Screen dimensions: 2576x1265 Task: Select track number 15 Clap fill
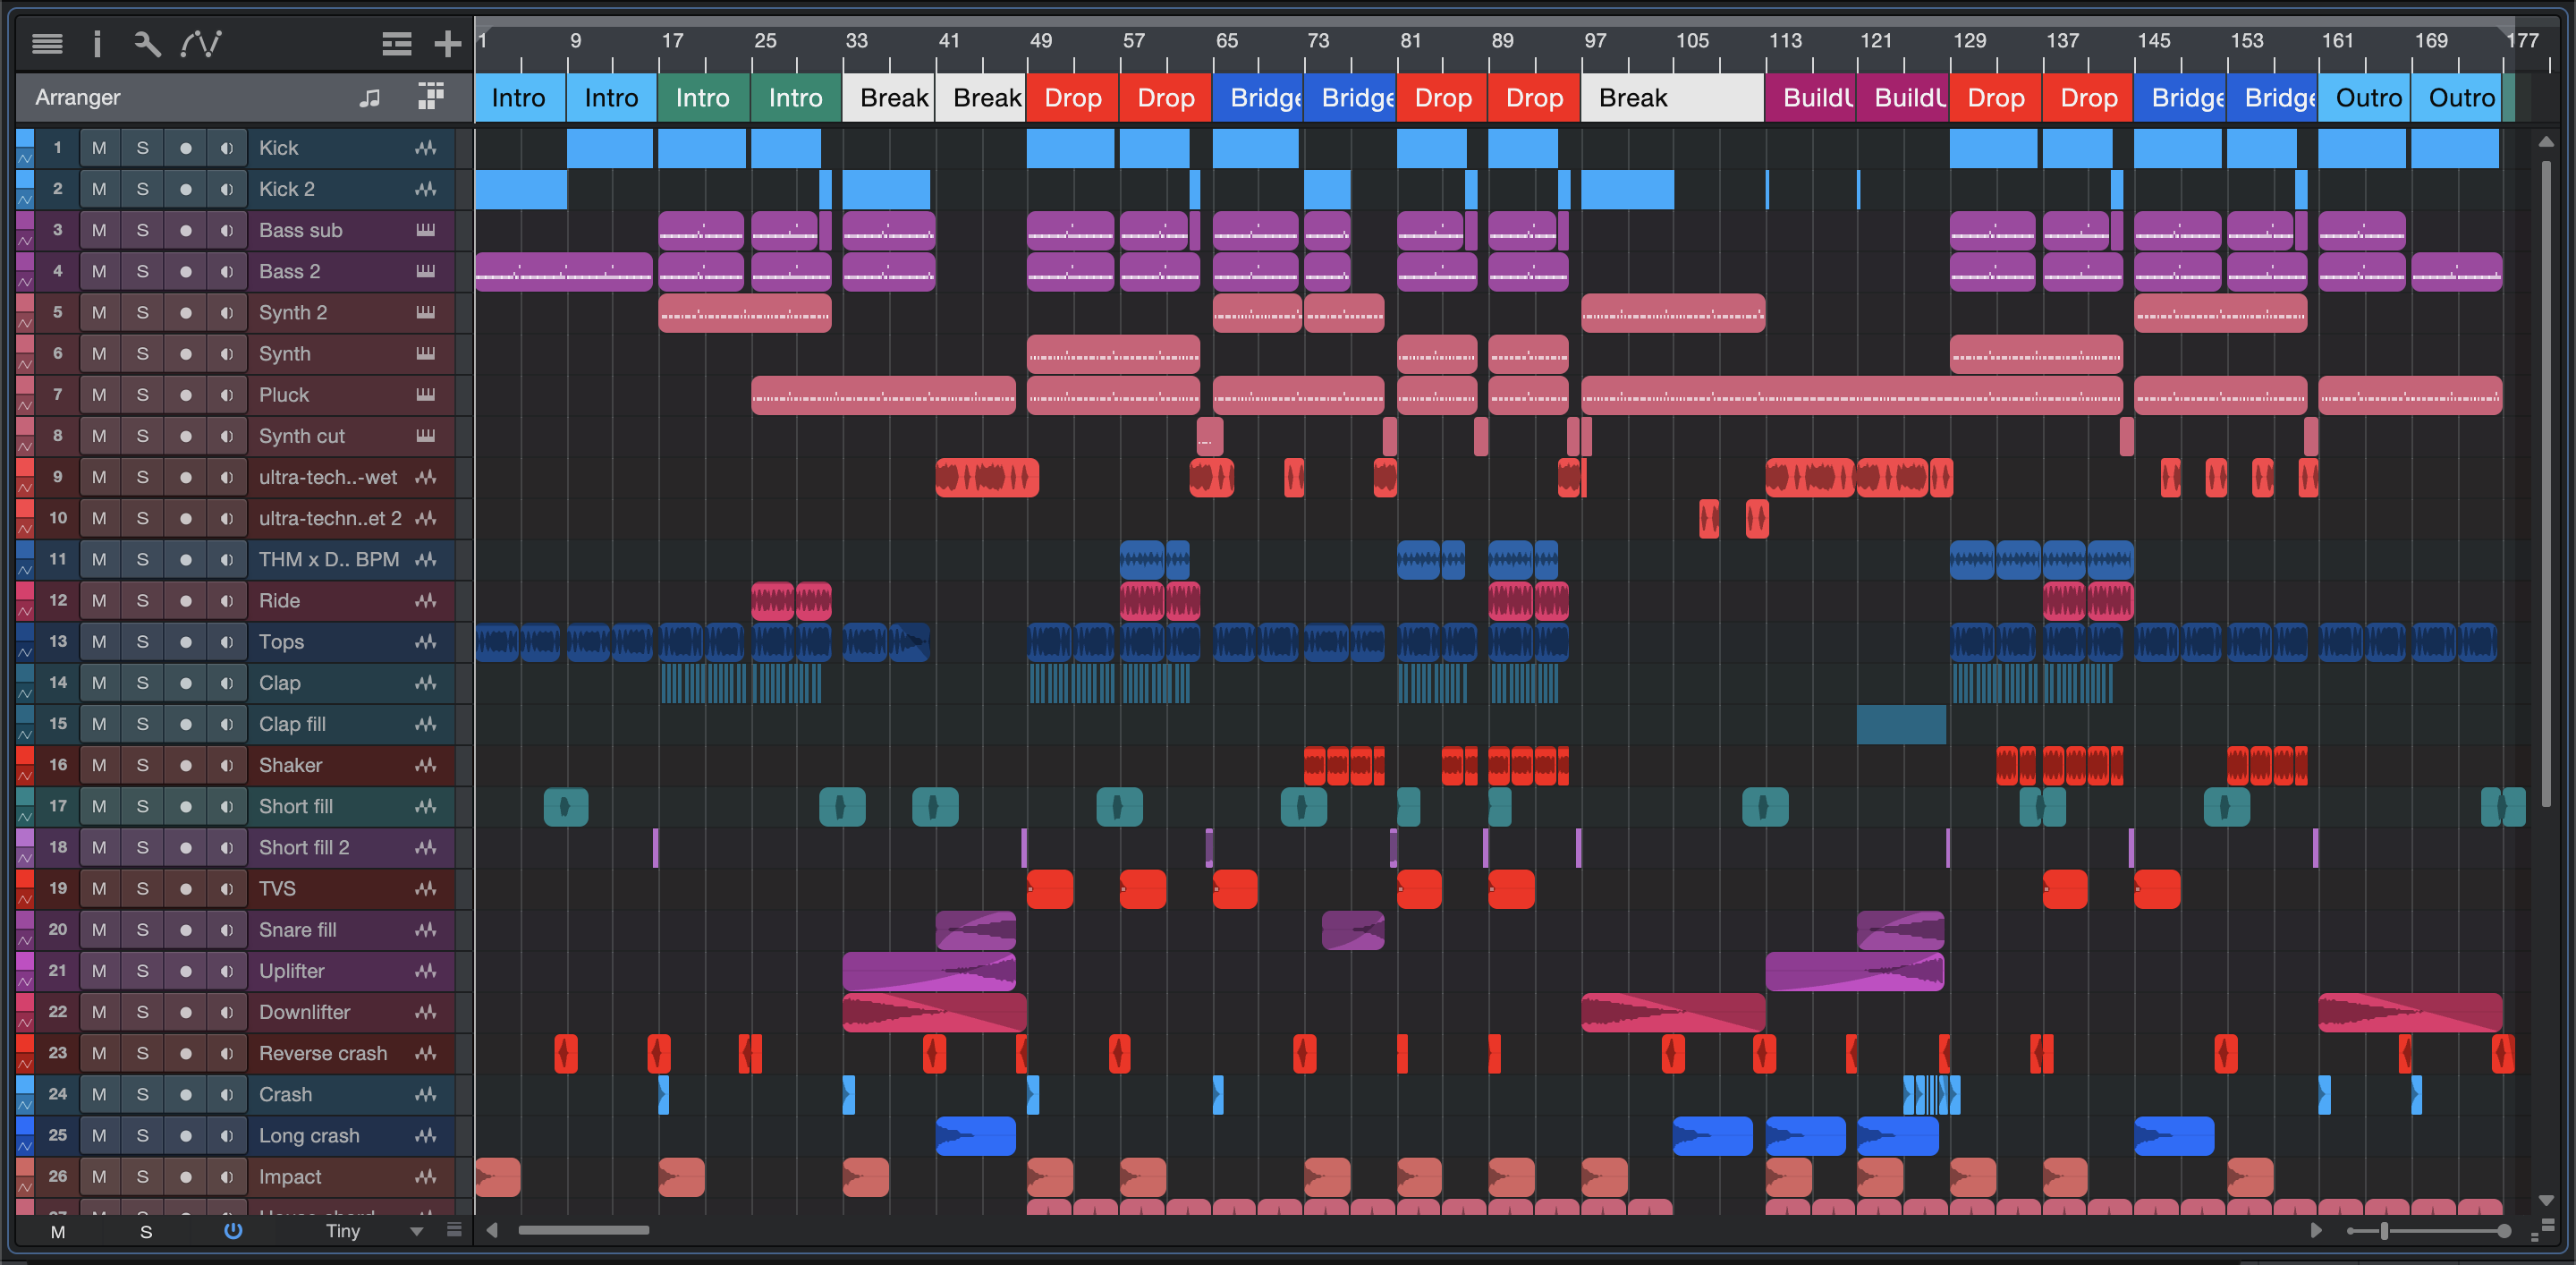pos(58,724)
